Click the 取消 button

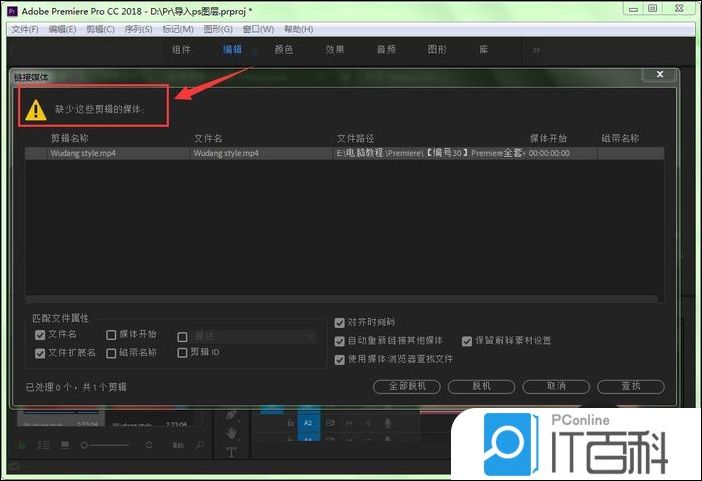pos(556,386)
